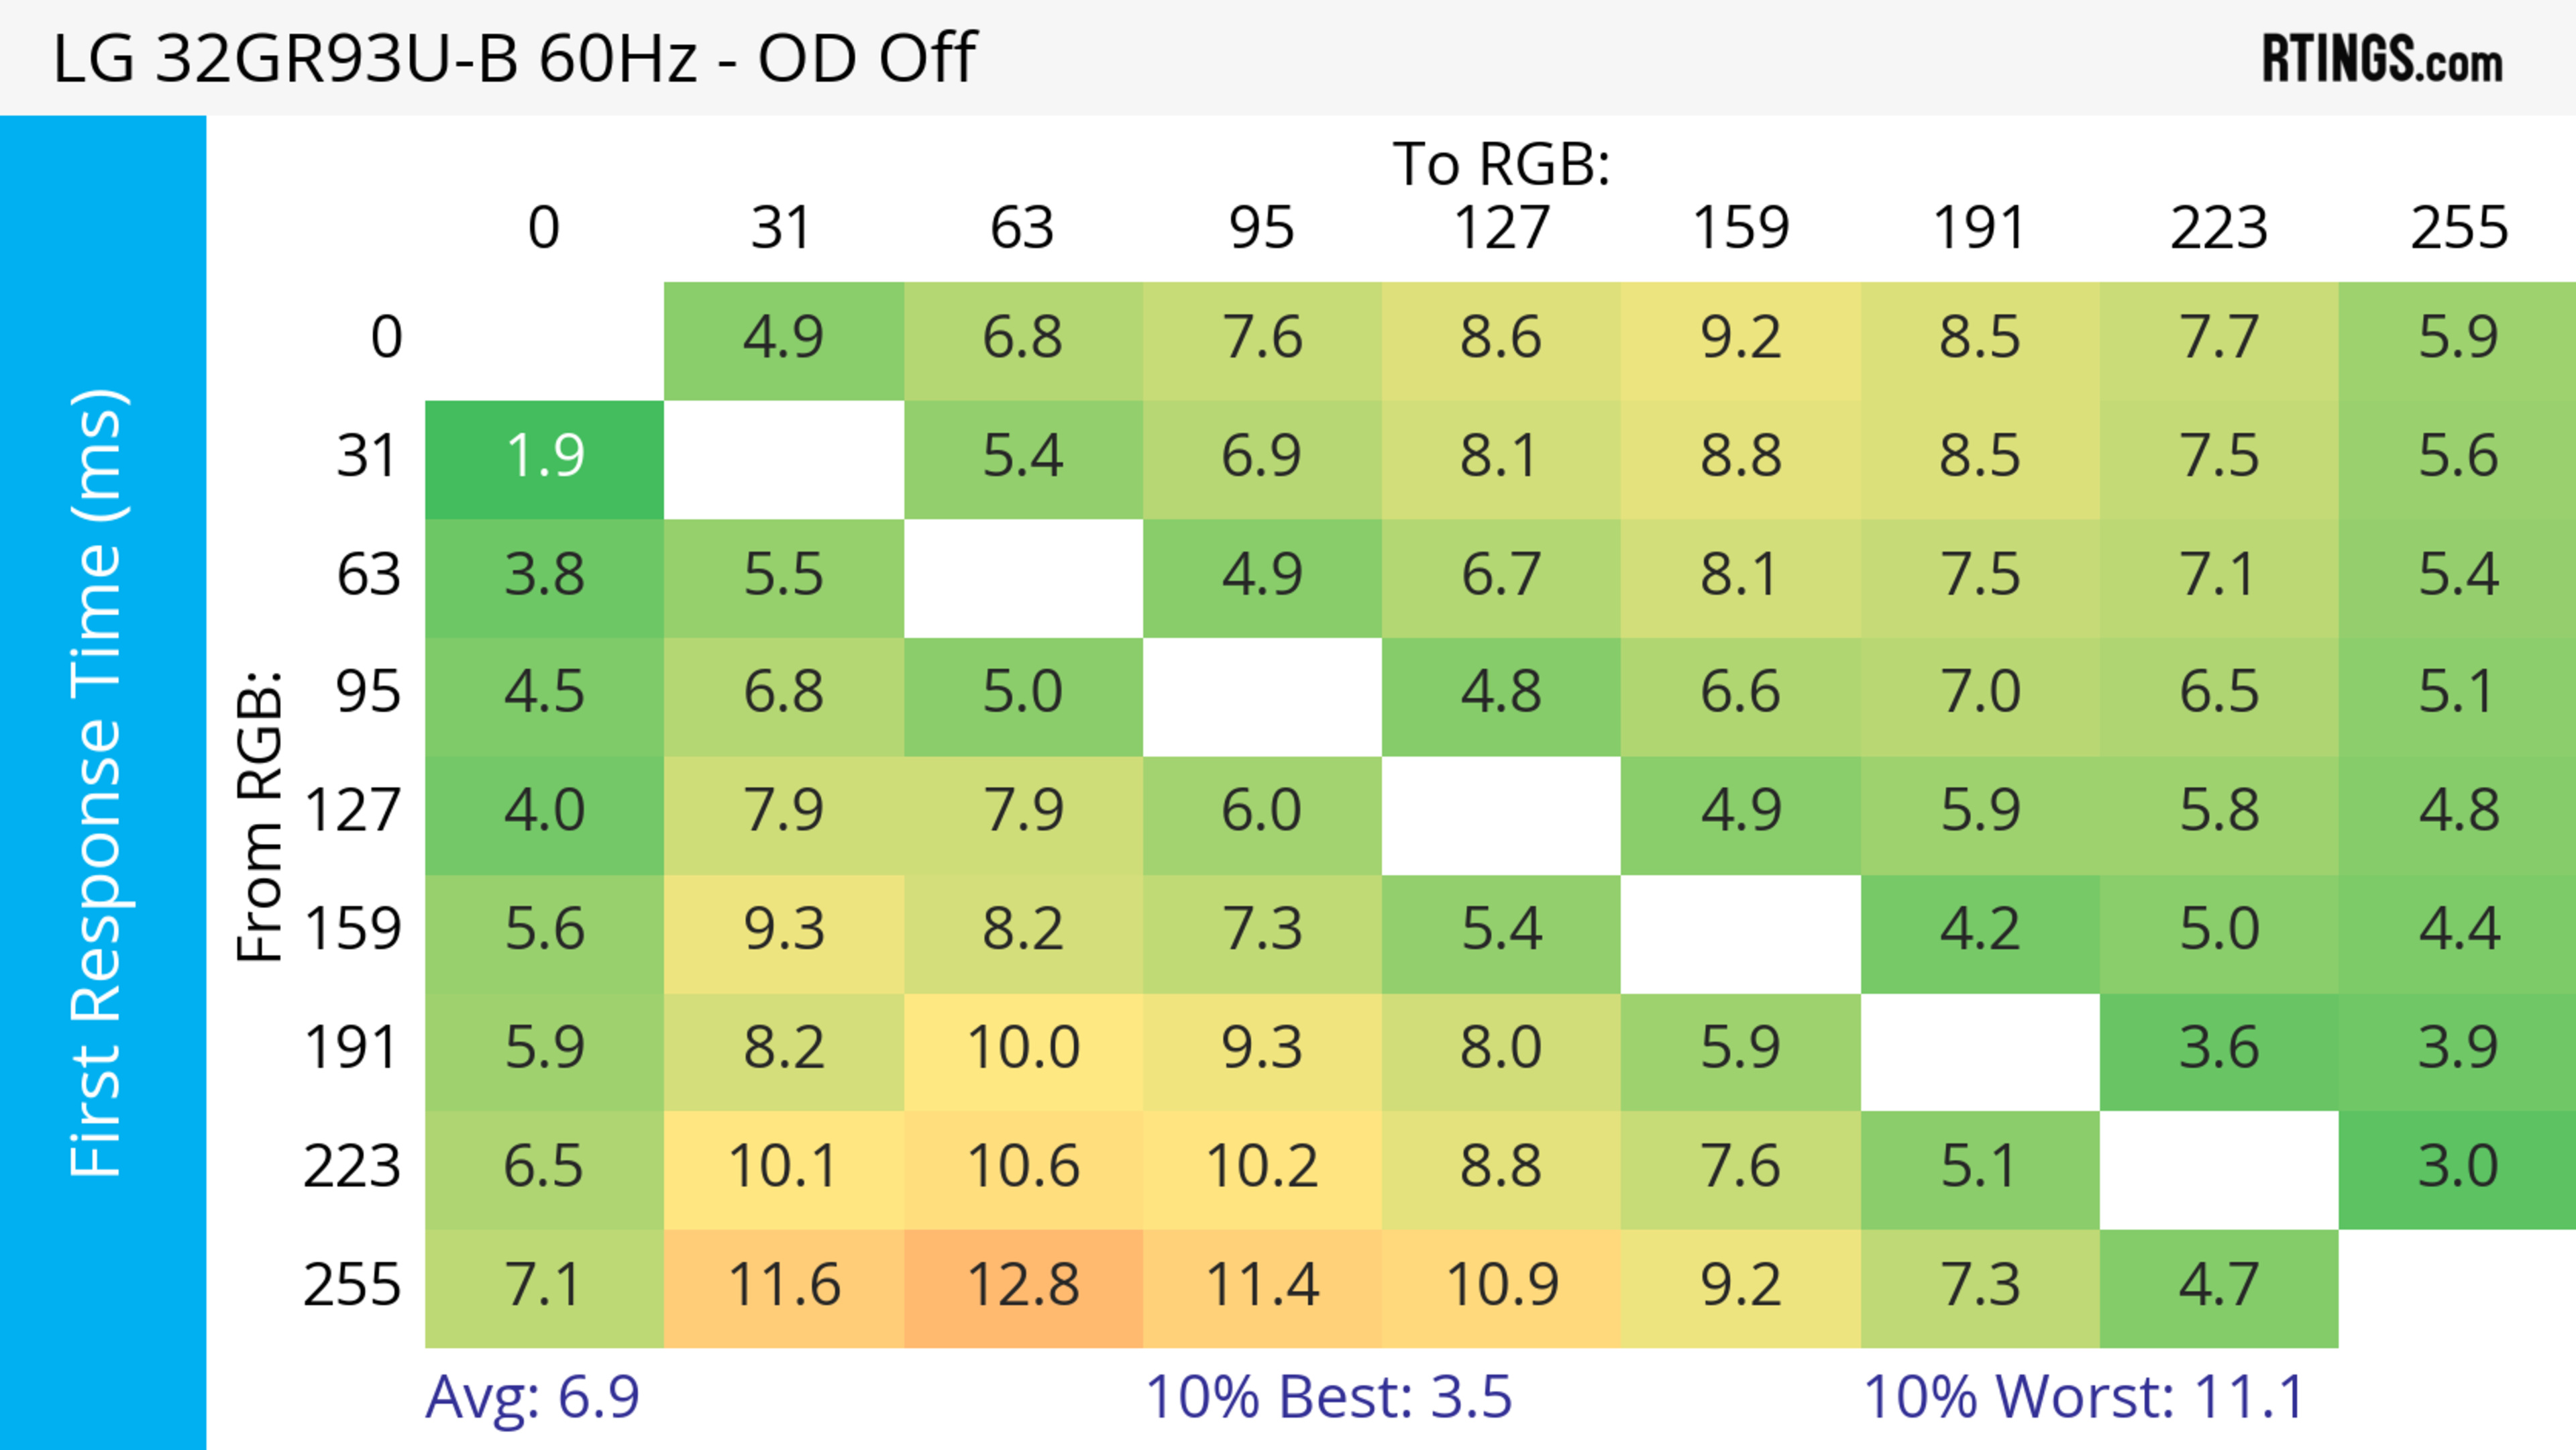Click the From RGB: row heading
The image size is (2576, 1450).
260,816
